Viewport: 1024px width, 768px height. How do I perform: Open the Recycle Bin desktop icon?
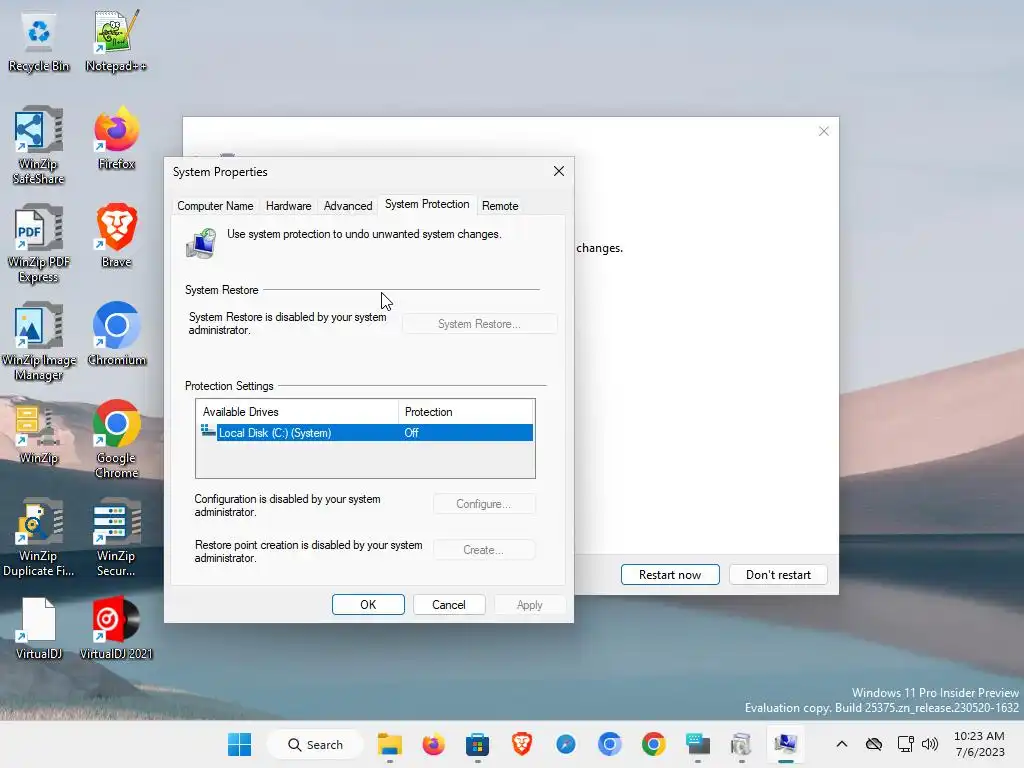[x=39, y=40]
